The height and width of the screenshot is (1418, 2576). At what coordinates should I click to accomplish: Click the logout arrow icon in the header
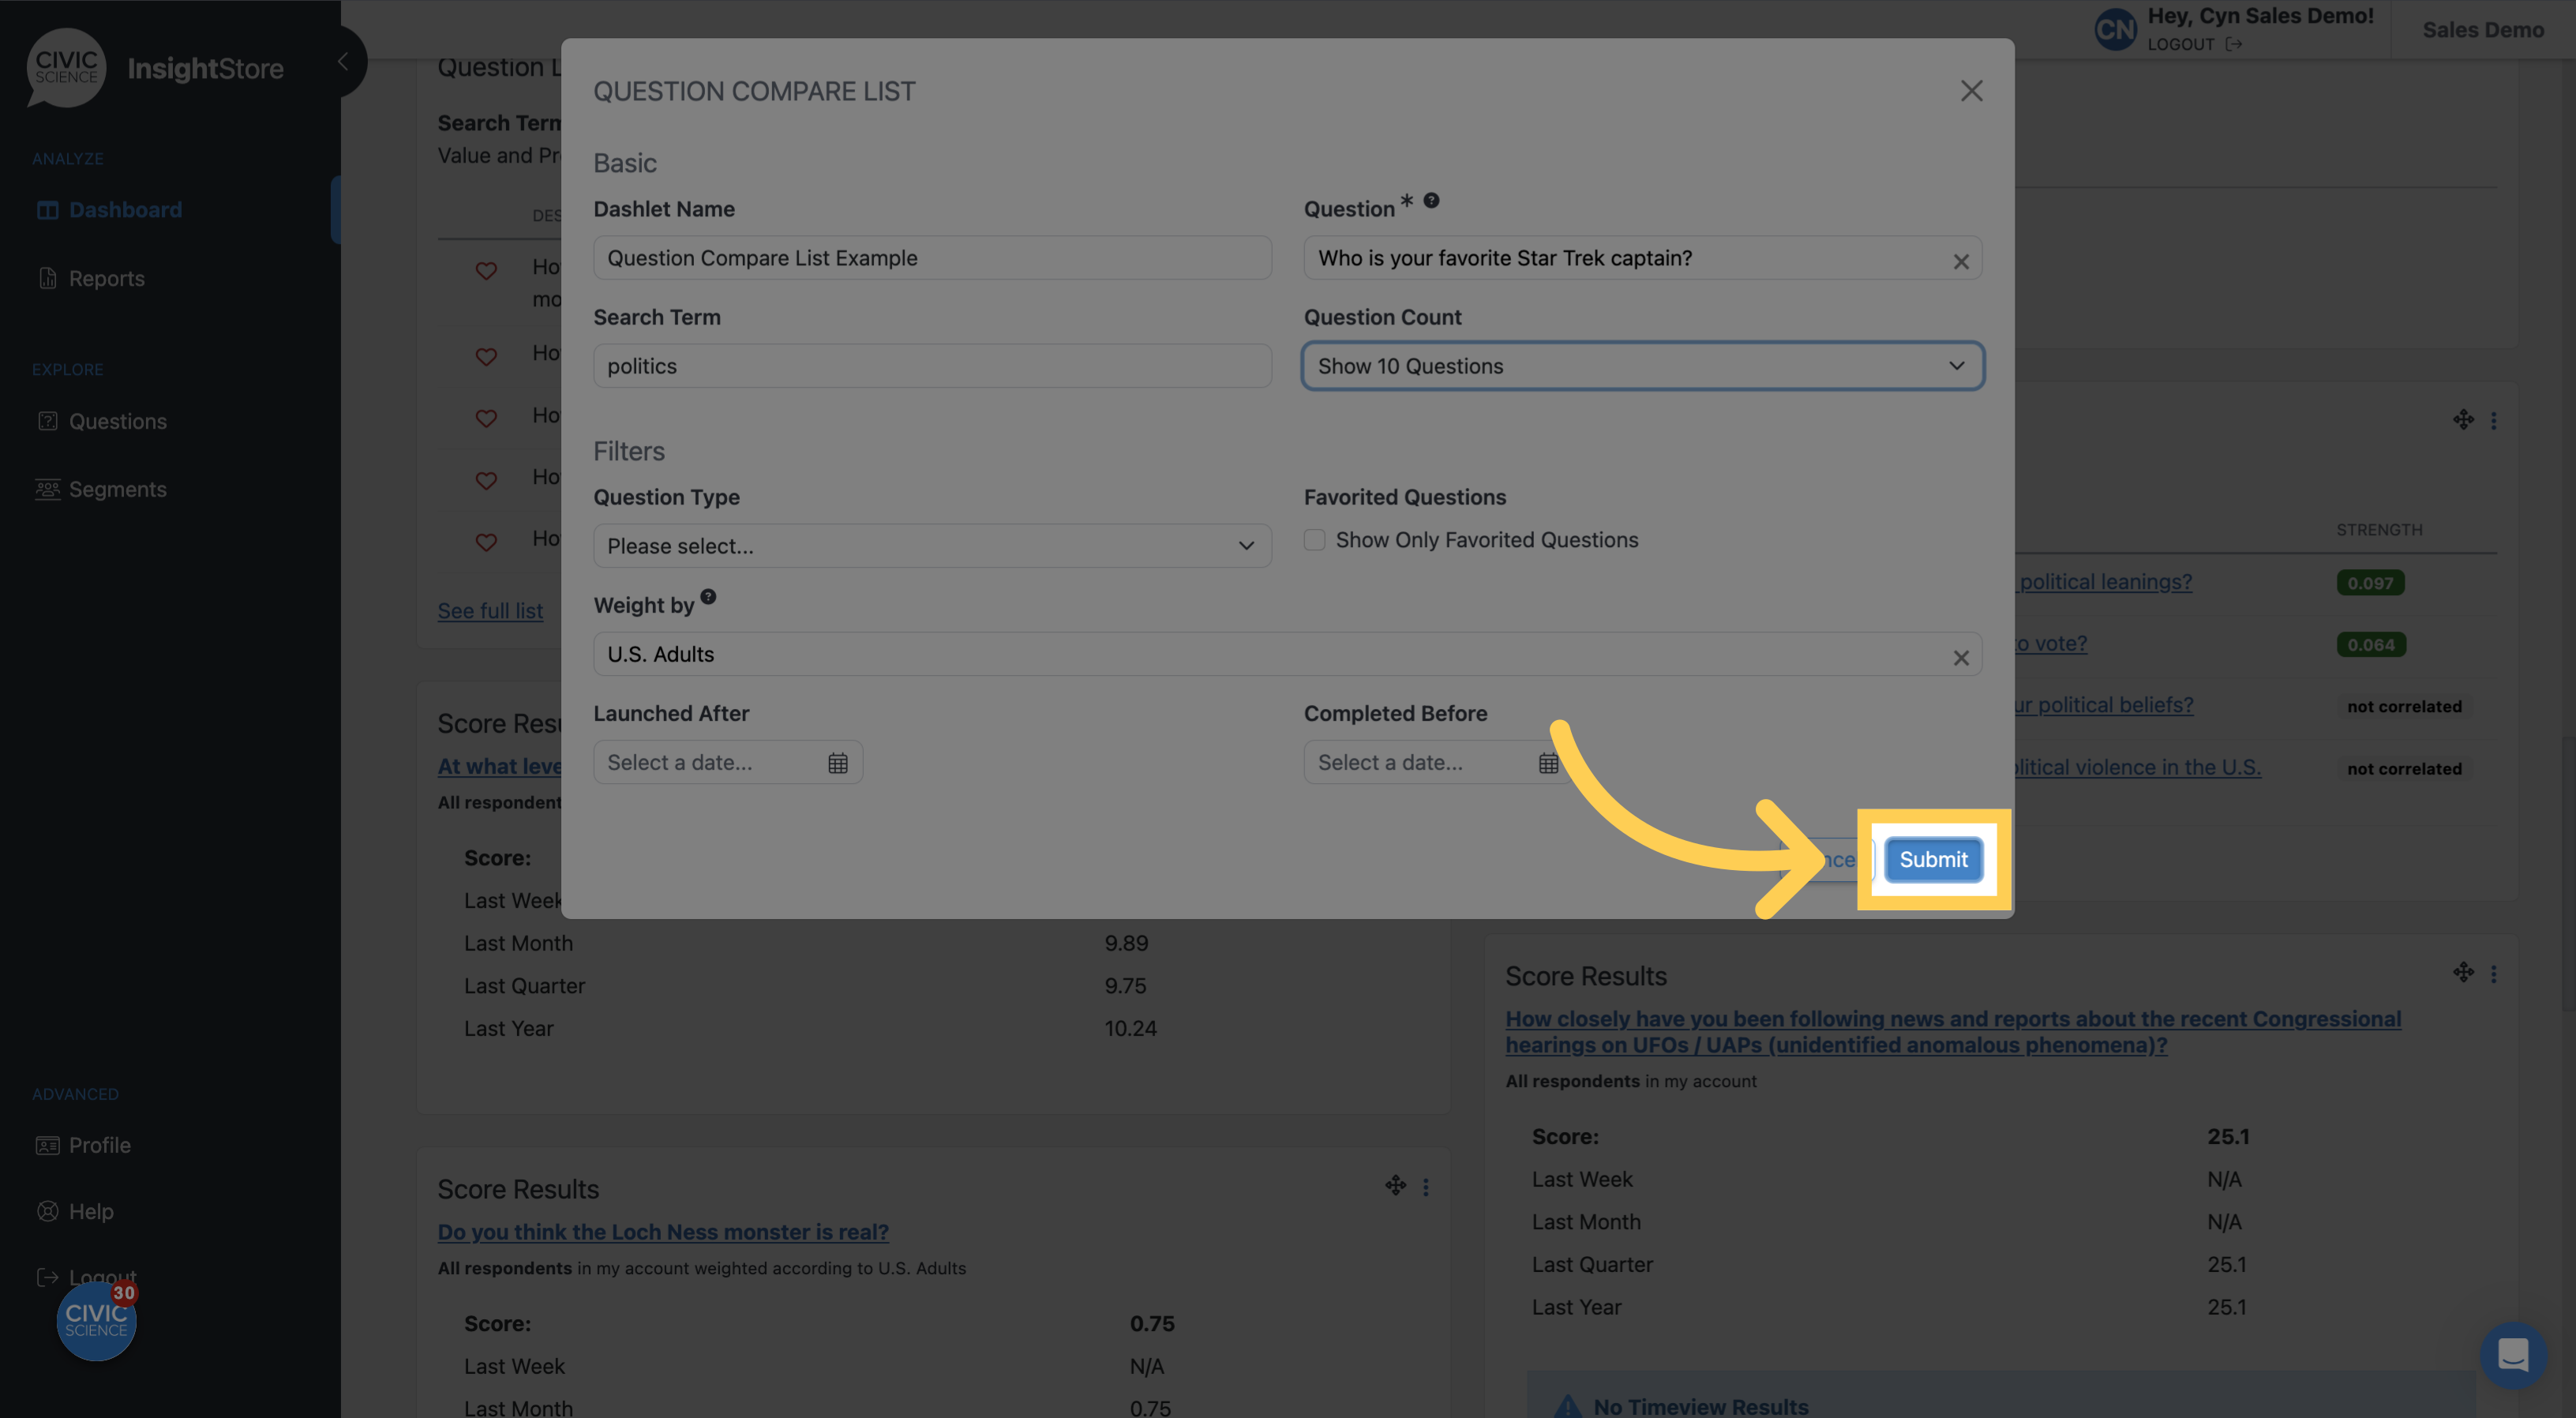(2233, 44)
